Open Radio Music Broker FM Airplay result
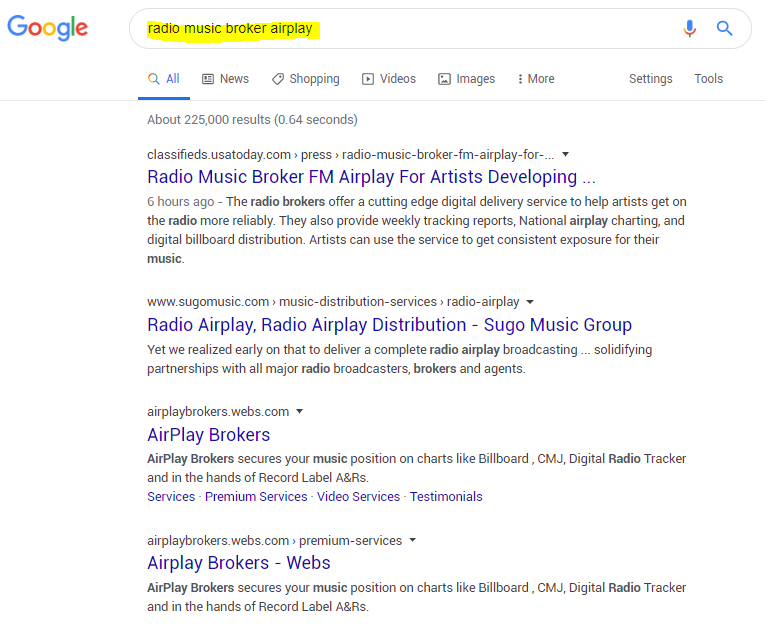Screen dimensions: 766x632 point(371,177)
